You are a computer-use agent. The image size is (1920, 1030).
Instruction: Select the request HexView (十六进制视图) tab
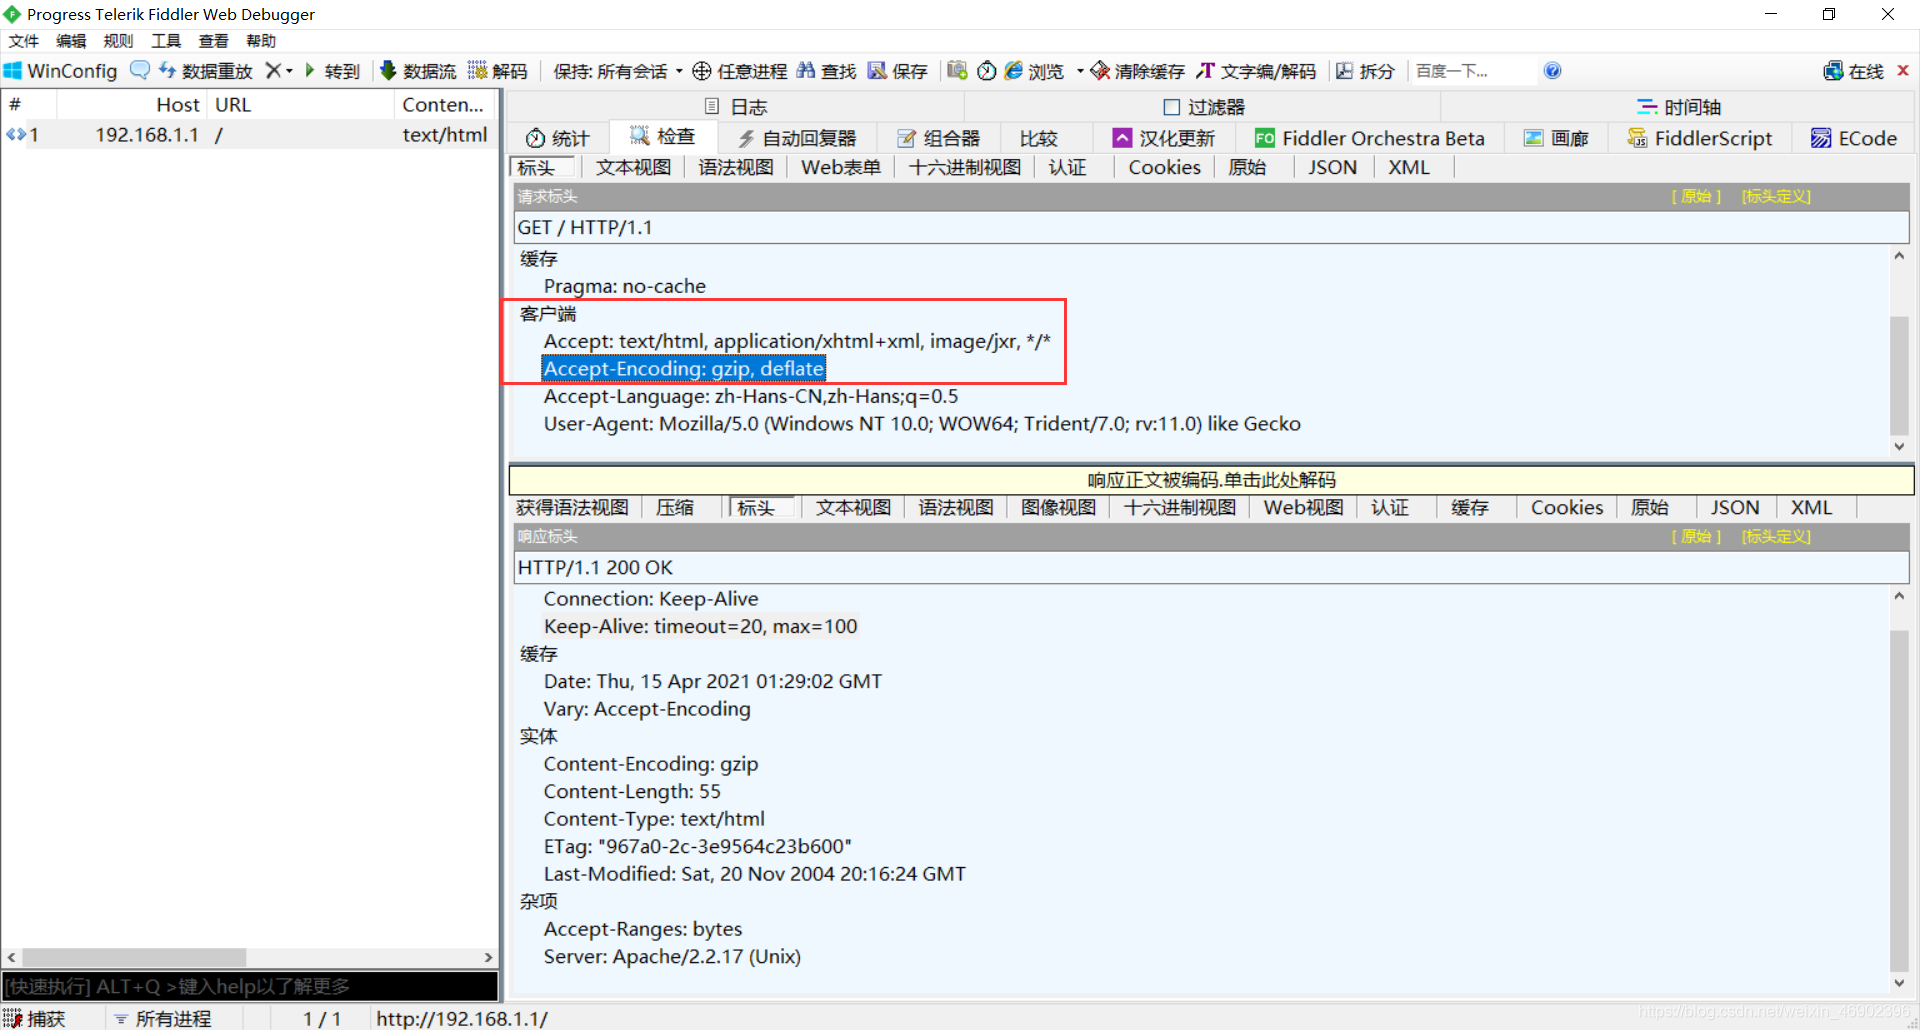coord(964,168)
